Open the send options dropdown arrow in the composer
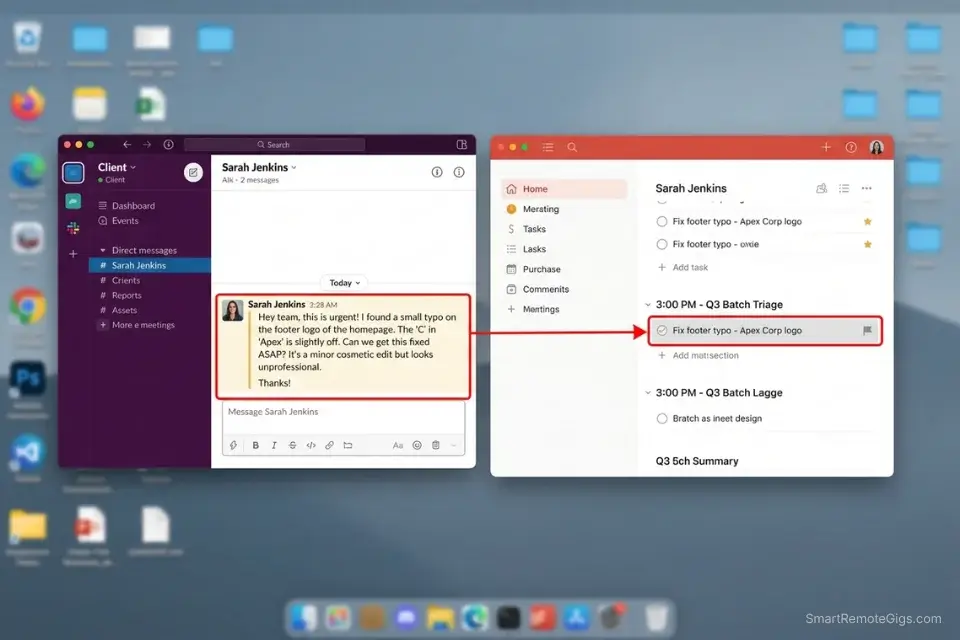Screen dimensions: 960x640 tap(454, 445)
